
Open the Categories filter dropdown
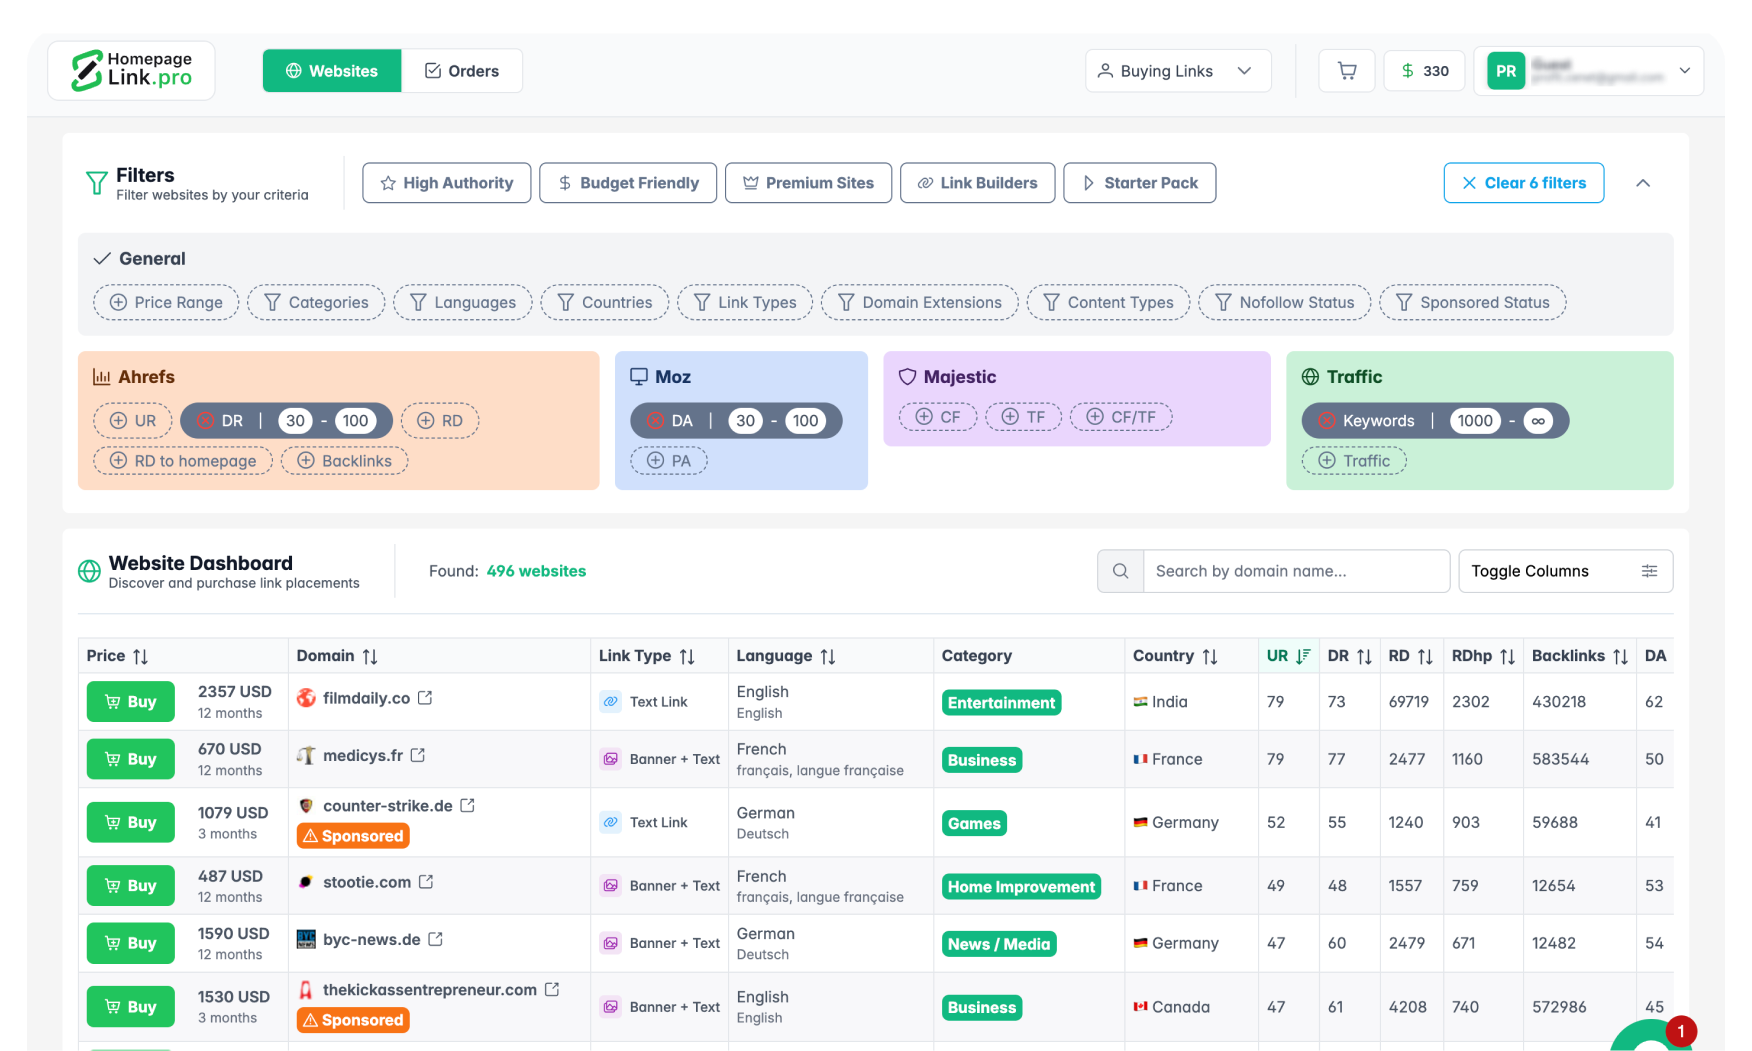(316, 303)
